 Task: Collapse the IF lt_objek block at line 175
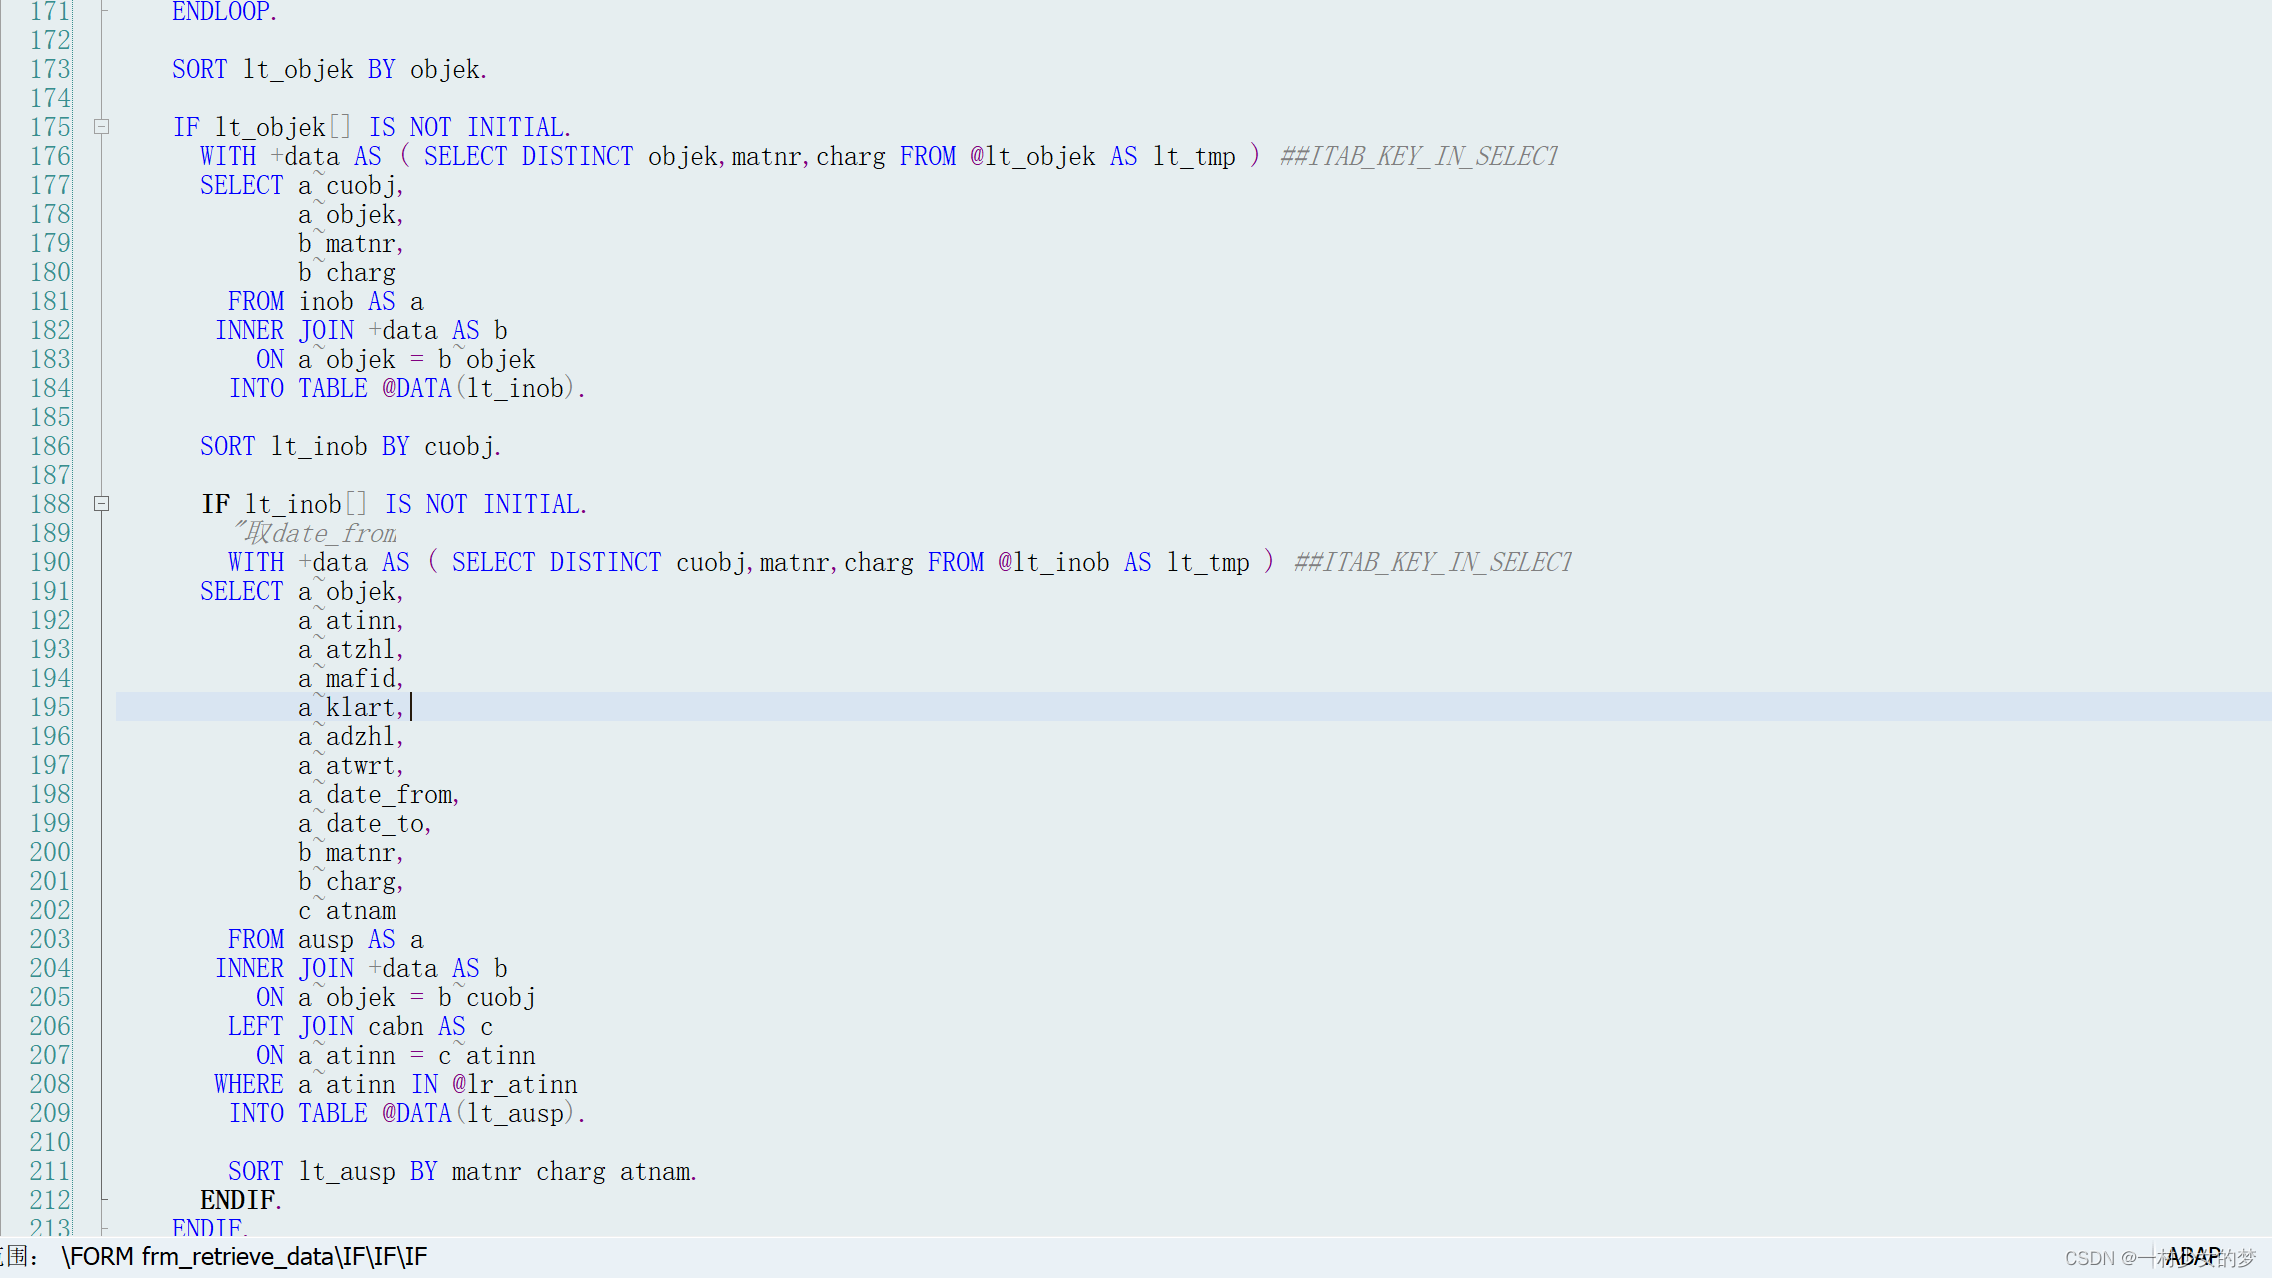pyautogui.click(x=101, y=127)
